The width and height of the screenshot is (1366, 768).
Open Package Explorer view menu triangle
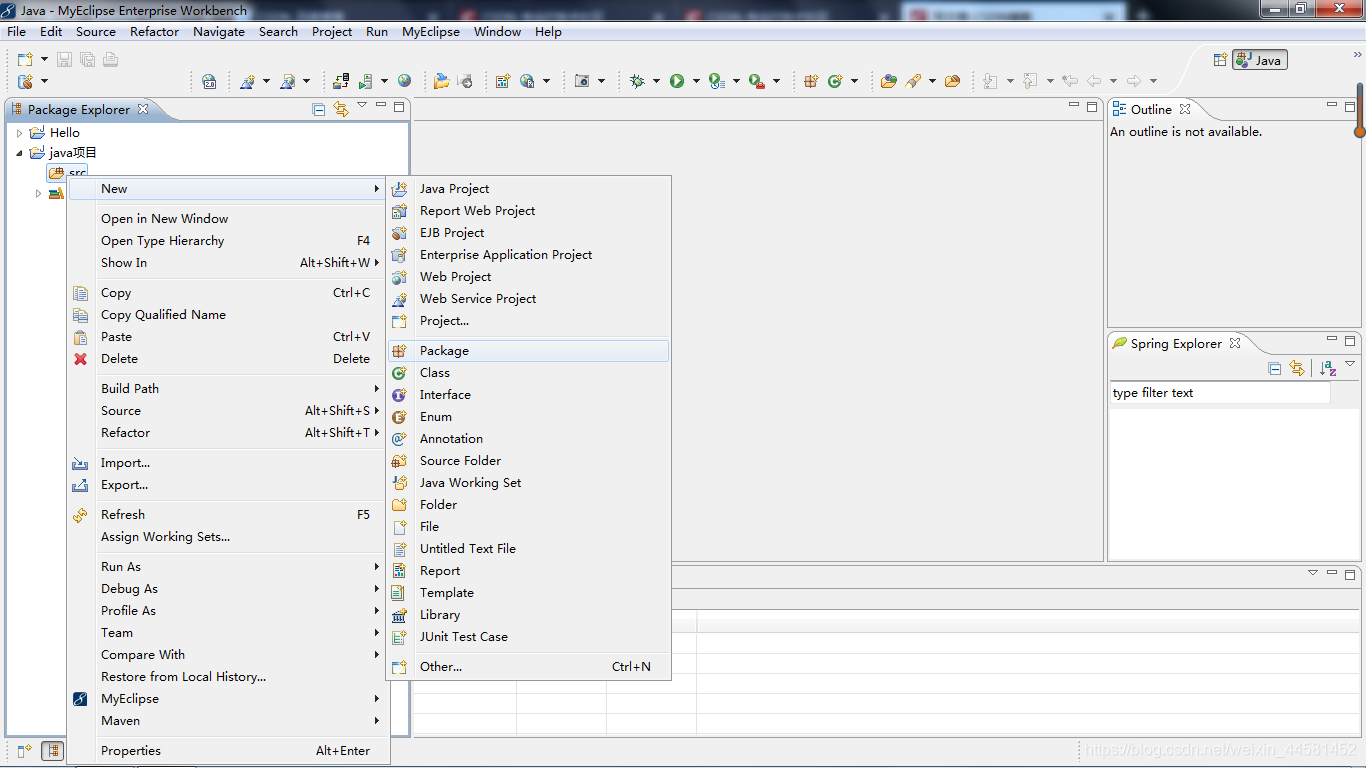coord(362,105)
